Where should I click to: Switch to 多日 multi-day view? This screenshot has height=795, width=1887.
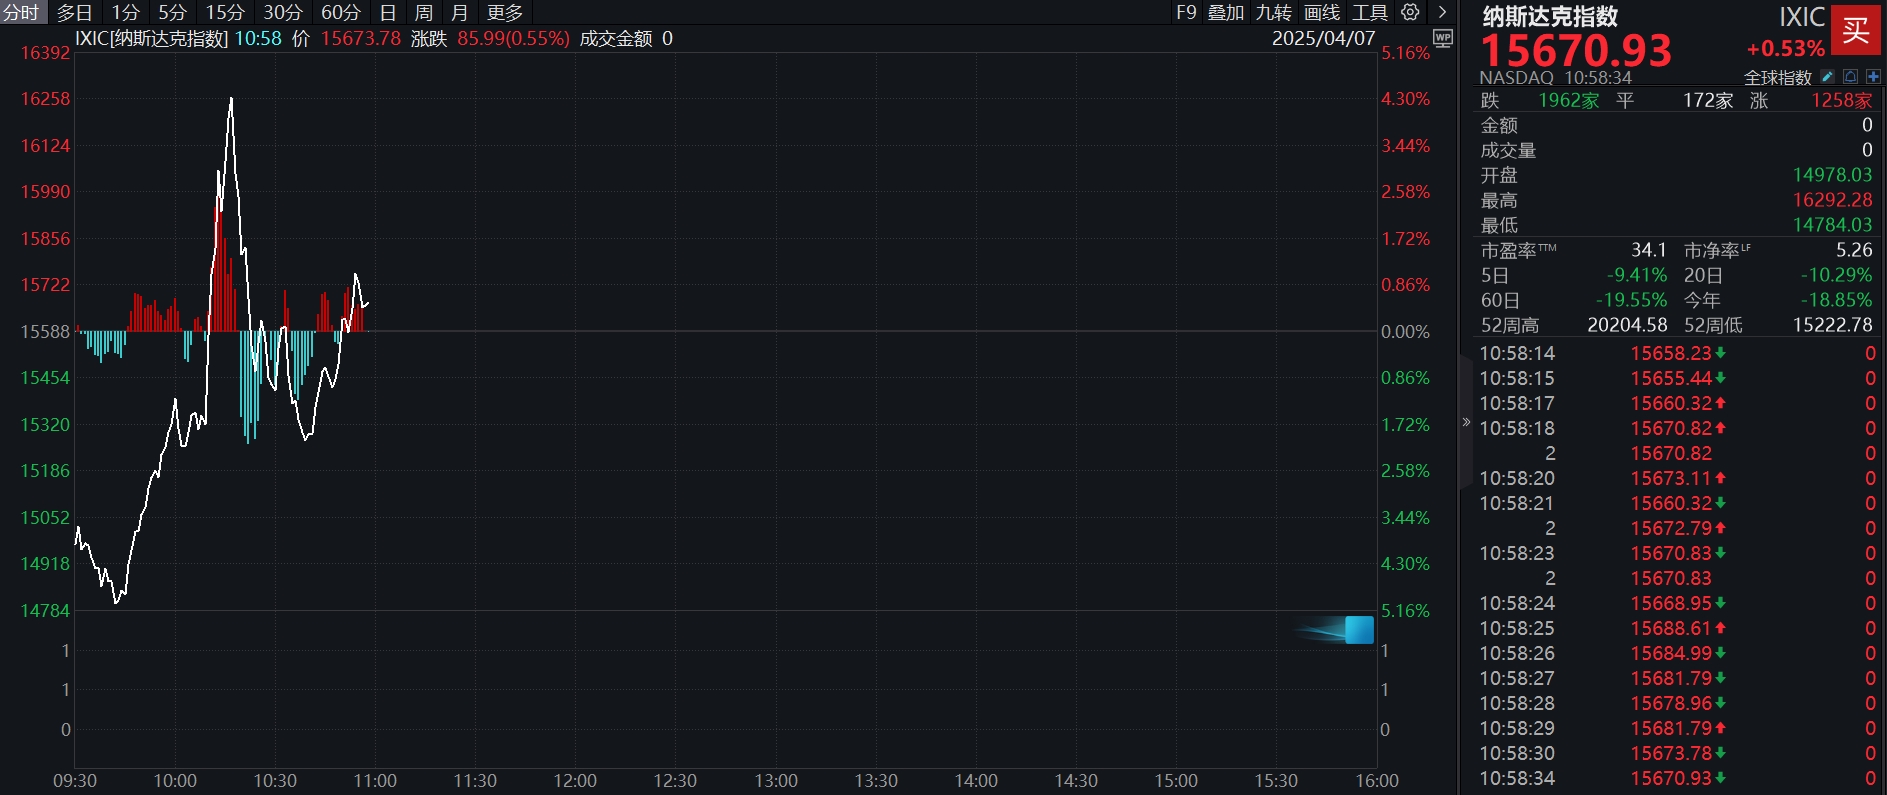tap(74, 12)
